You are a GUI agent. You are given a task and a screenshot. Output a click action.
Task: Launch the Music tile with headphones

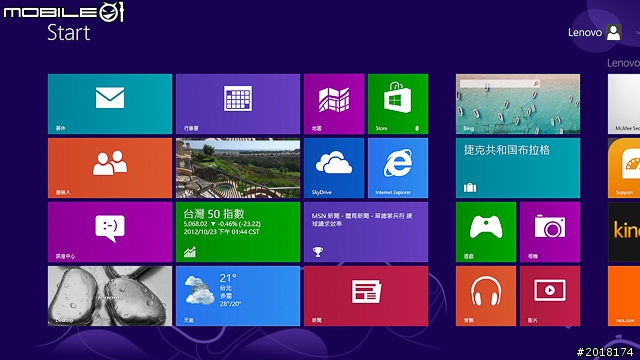[486, 296]
